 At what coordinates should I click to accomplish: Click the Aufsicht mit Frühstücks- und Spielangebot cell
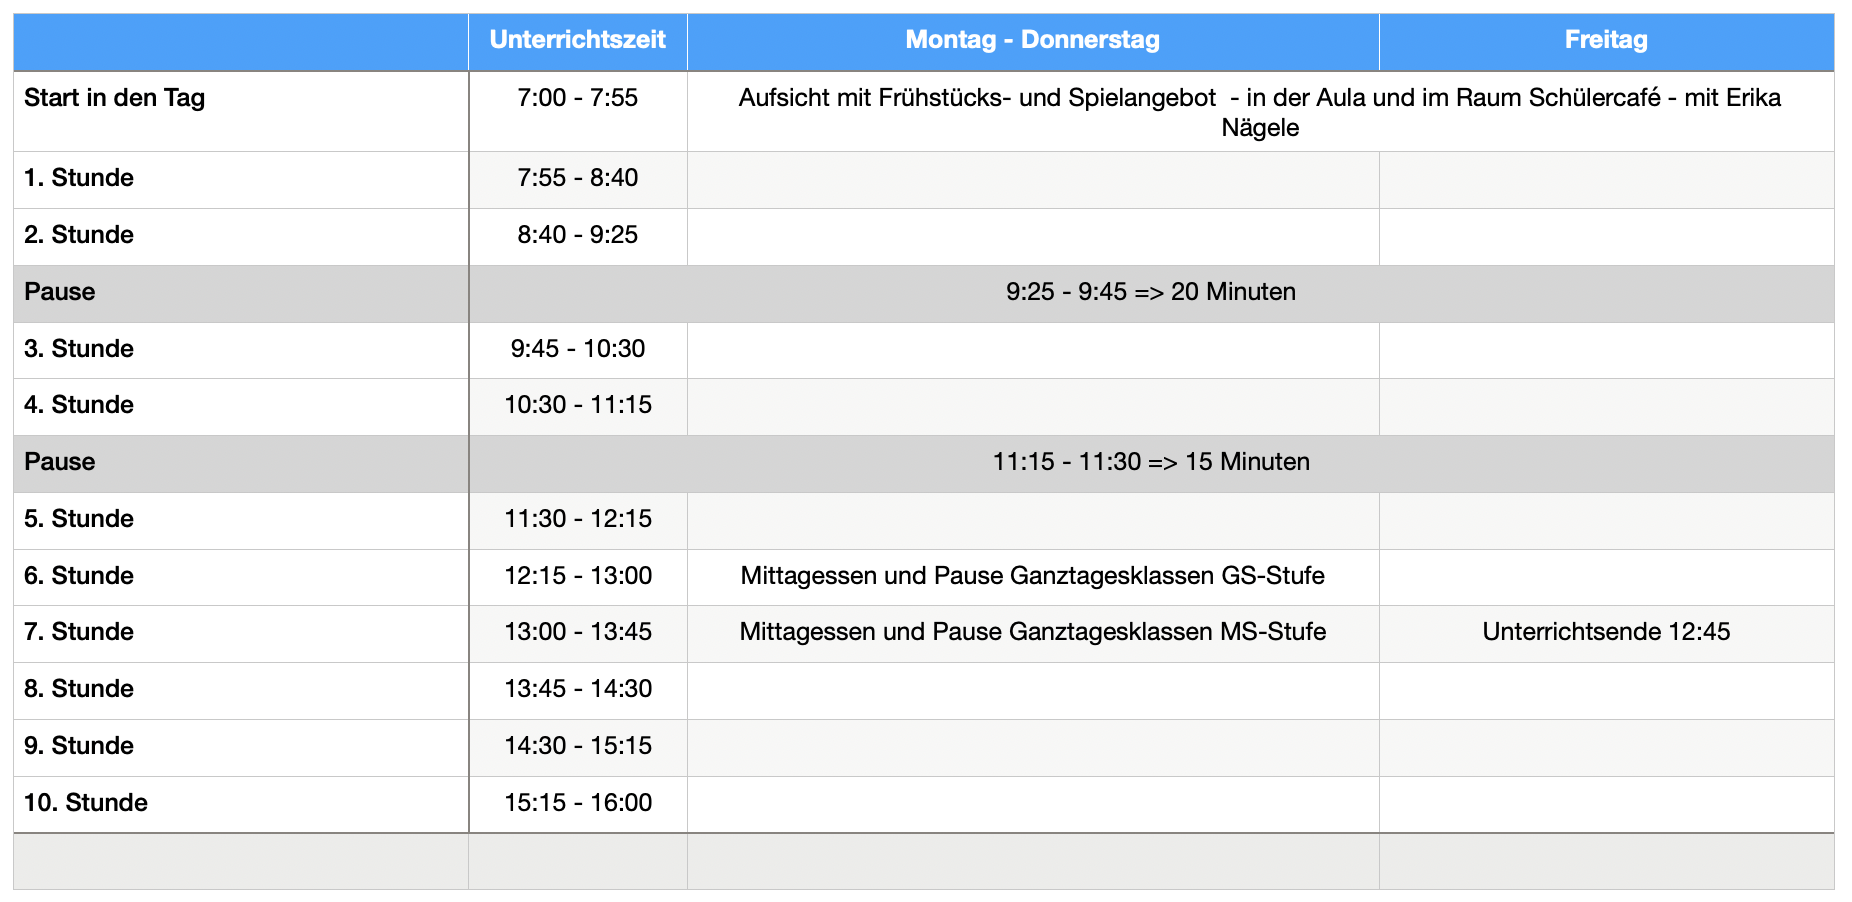click(1260, 111)
